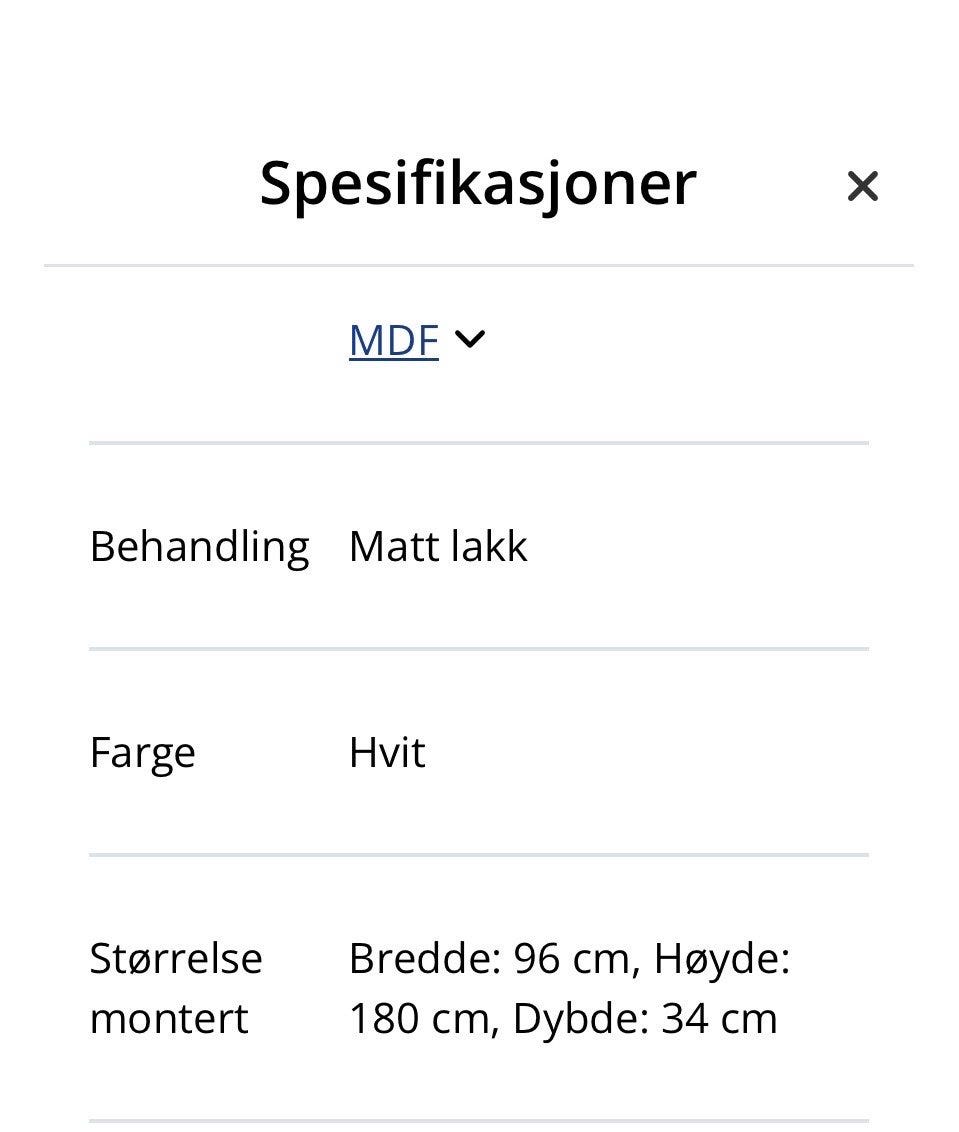959x1132 pixels.
Task: Click the word Størrelse
Action: tap(176, 959)
